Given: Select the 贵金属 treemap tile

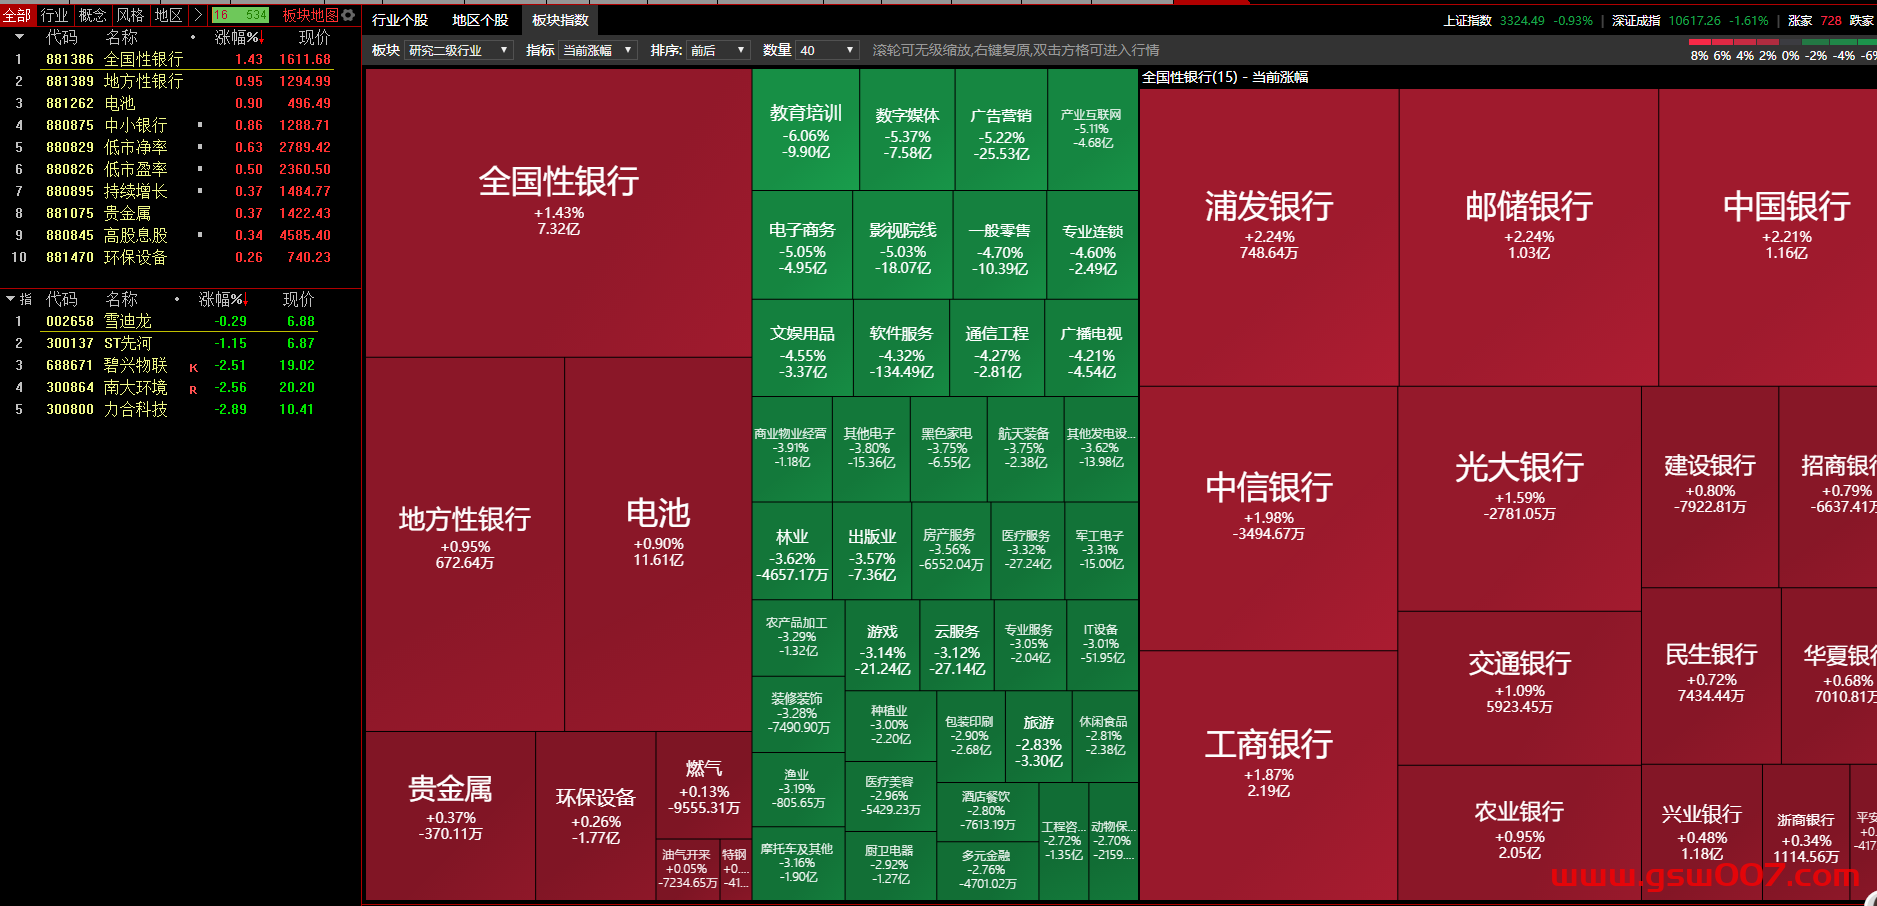Looking at the screenshot, I should (x=450, y=815).
